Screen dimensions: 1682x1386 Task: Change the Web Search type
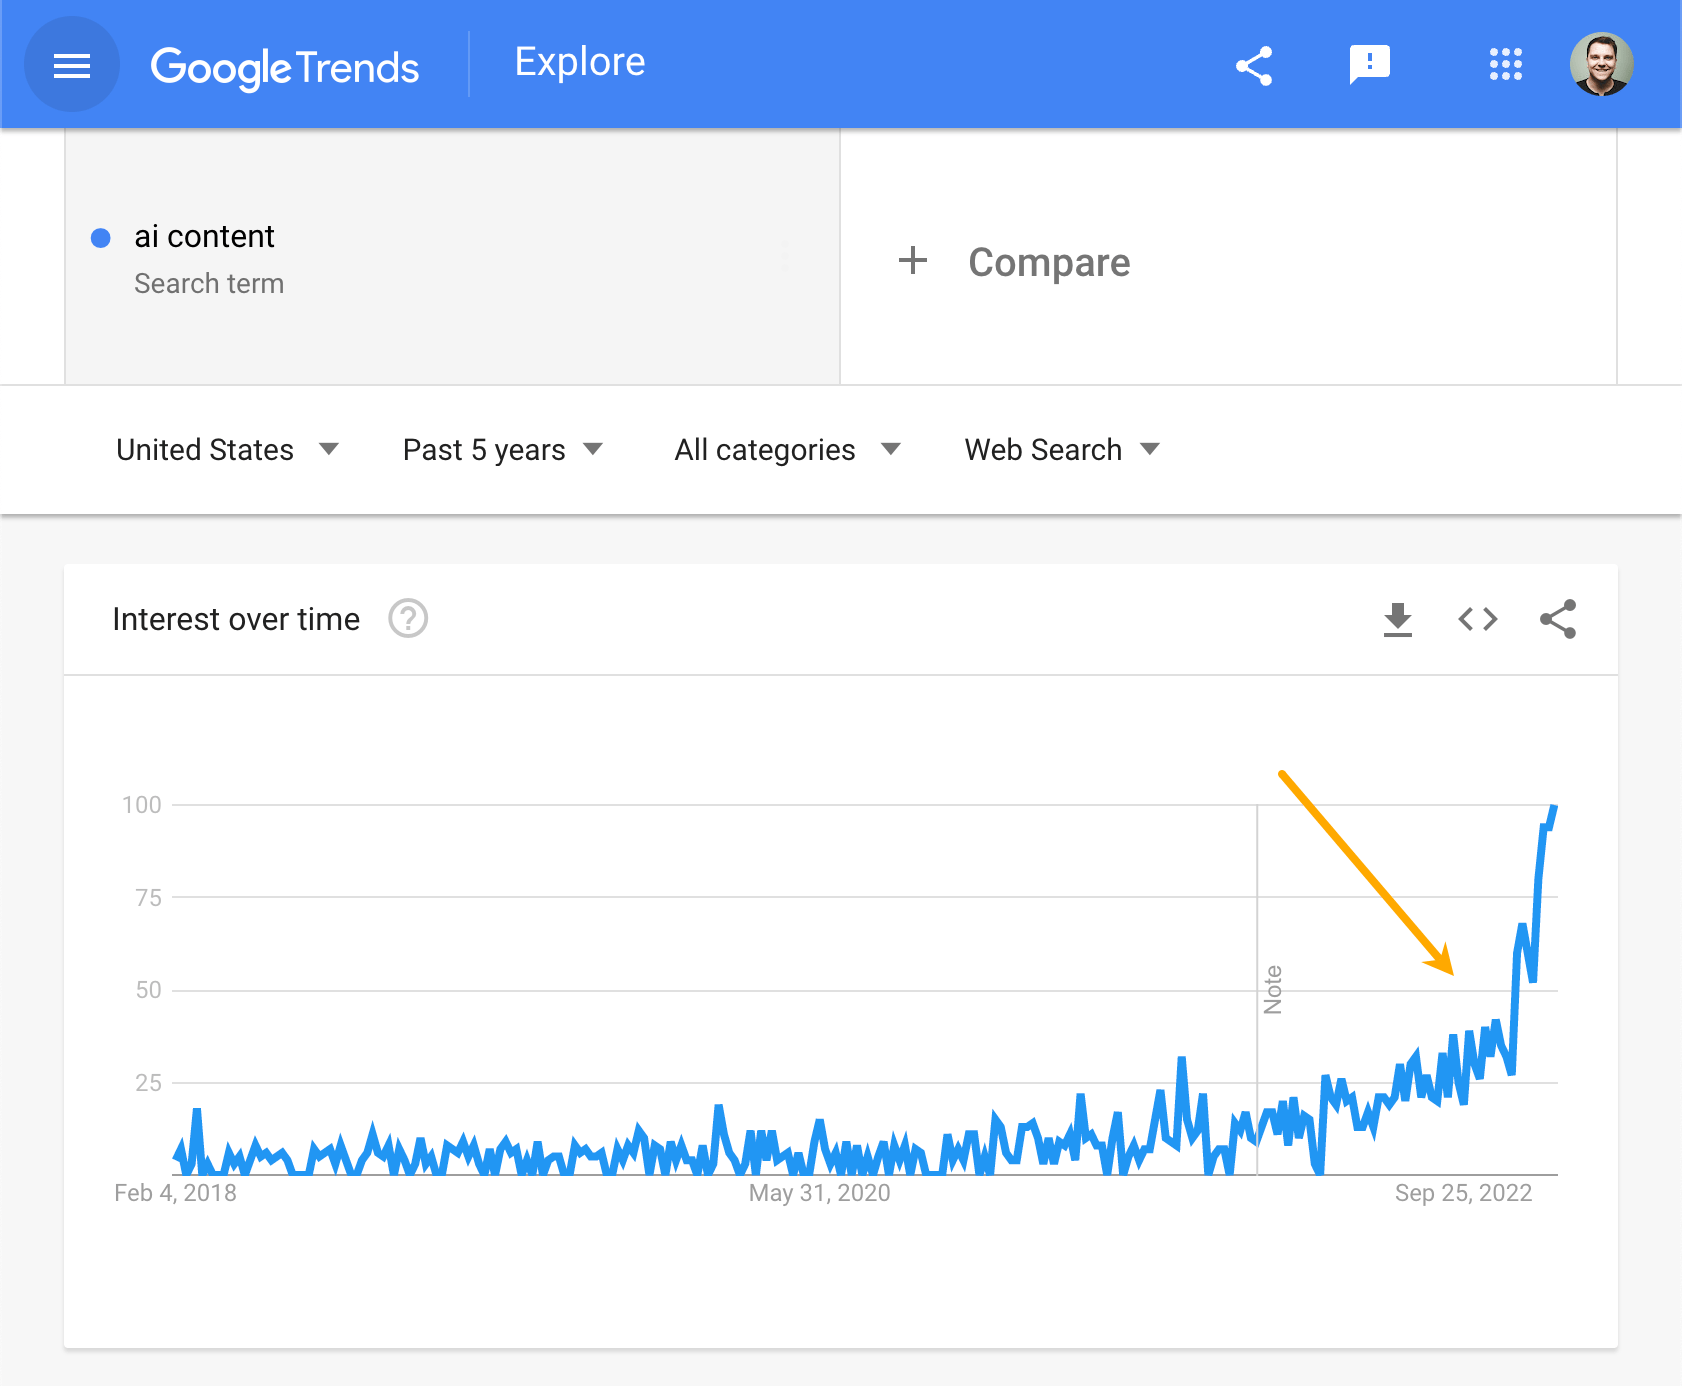pyautogui.click(x=1060, y=449)
